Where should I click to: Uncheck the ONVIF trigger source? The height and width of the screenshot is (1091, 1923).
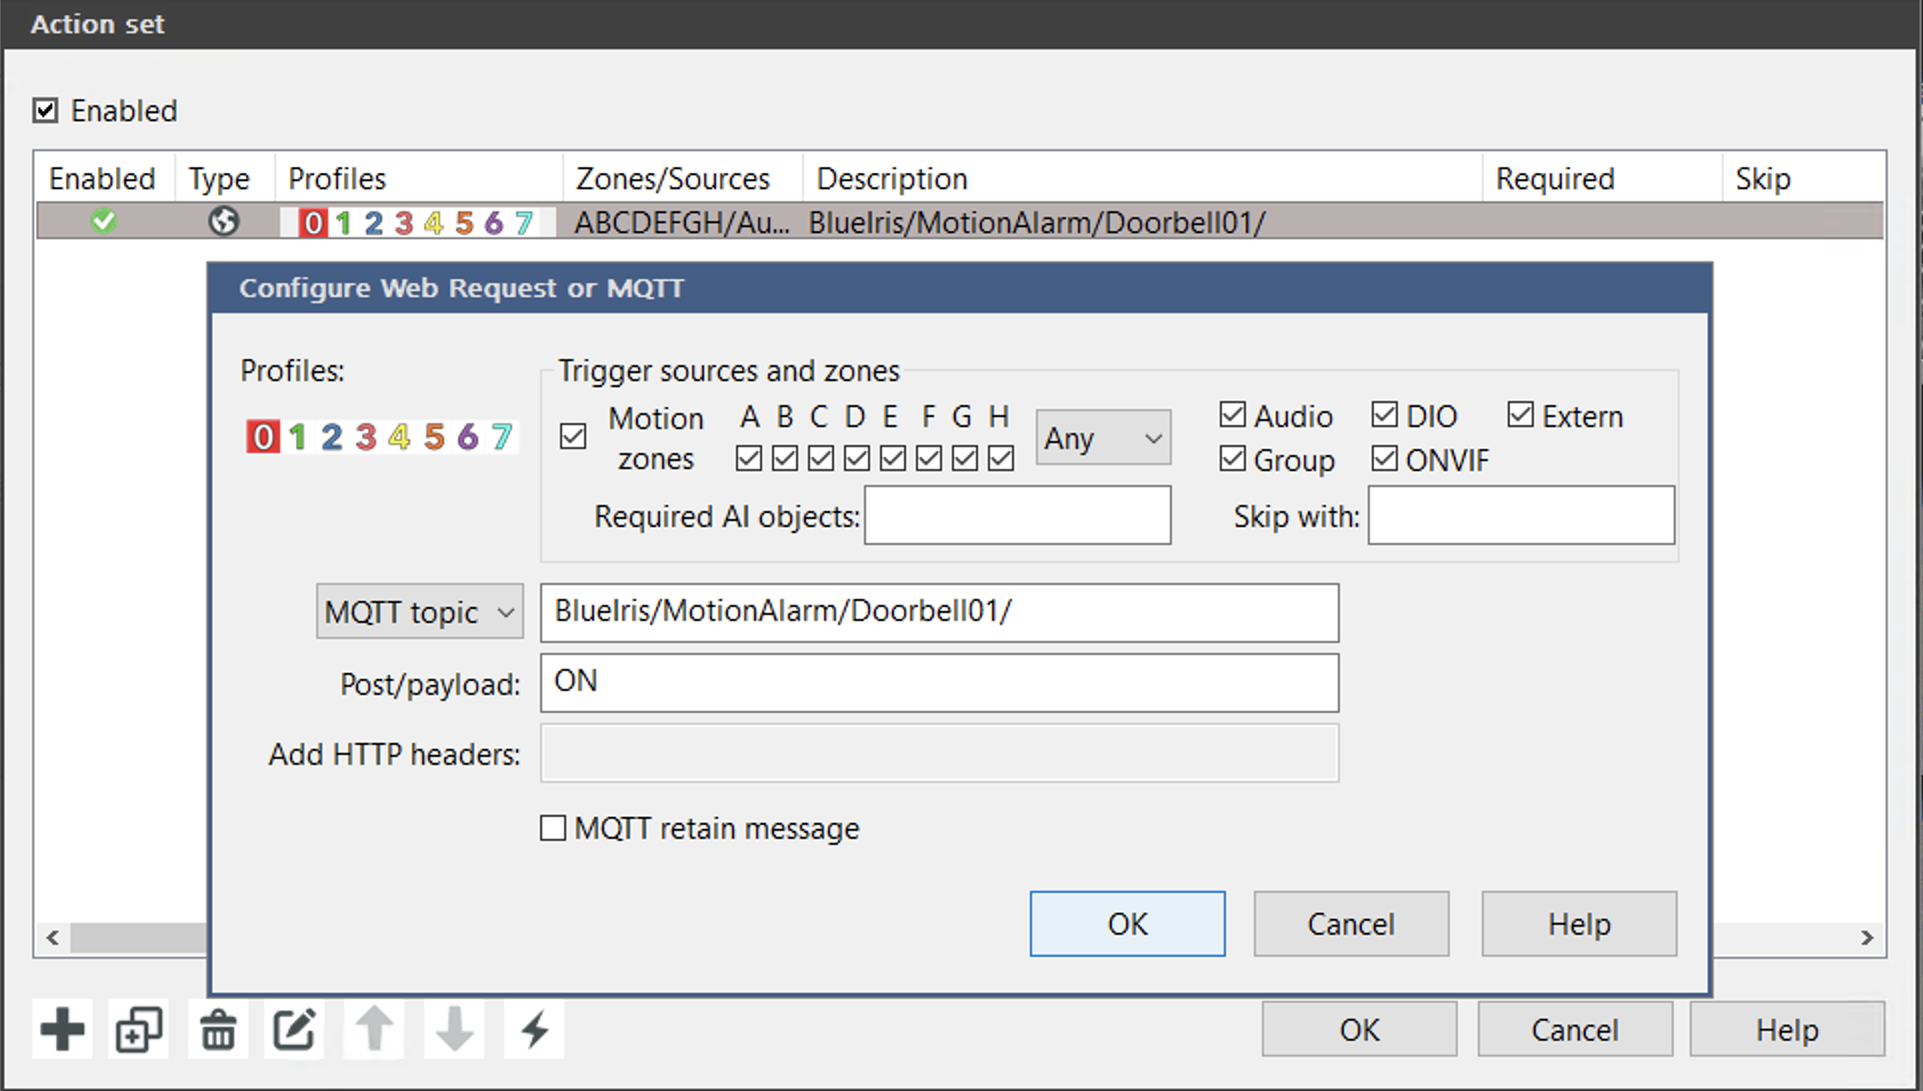pyautogui.click(x=1385, y=459)
